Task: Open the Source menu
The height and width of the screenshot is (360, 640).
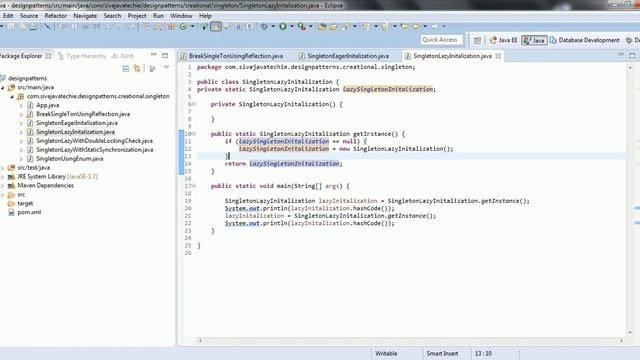Action: pyautogui.click(x=29, y=16)
